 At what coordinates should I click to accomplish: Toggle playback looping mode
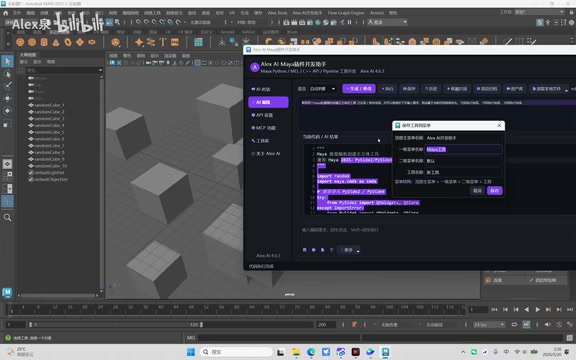coord(514,324)
